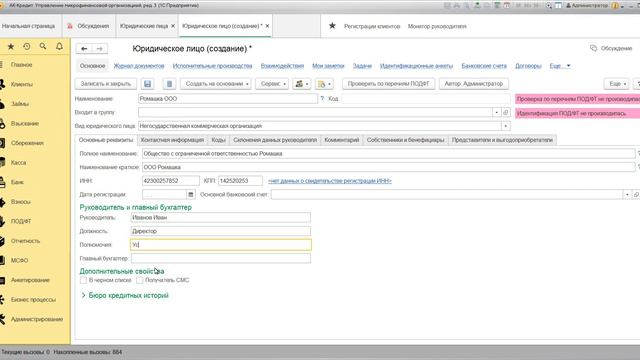The height and width of the screenshot is (360, 640).
Task: Switch to Склонения данных руководителя tab
Action: pyautogui.click(x=275, y=140)
